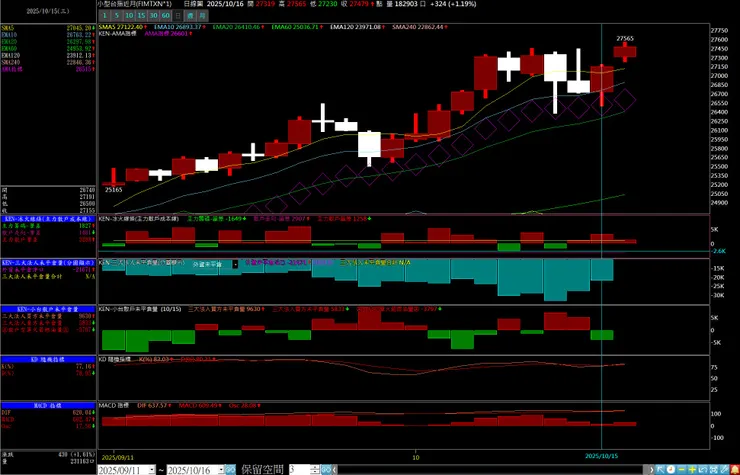Click GO button after the date range
Viewport: 740px width, 475px height.
(230, 470)
